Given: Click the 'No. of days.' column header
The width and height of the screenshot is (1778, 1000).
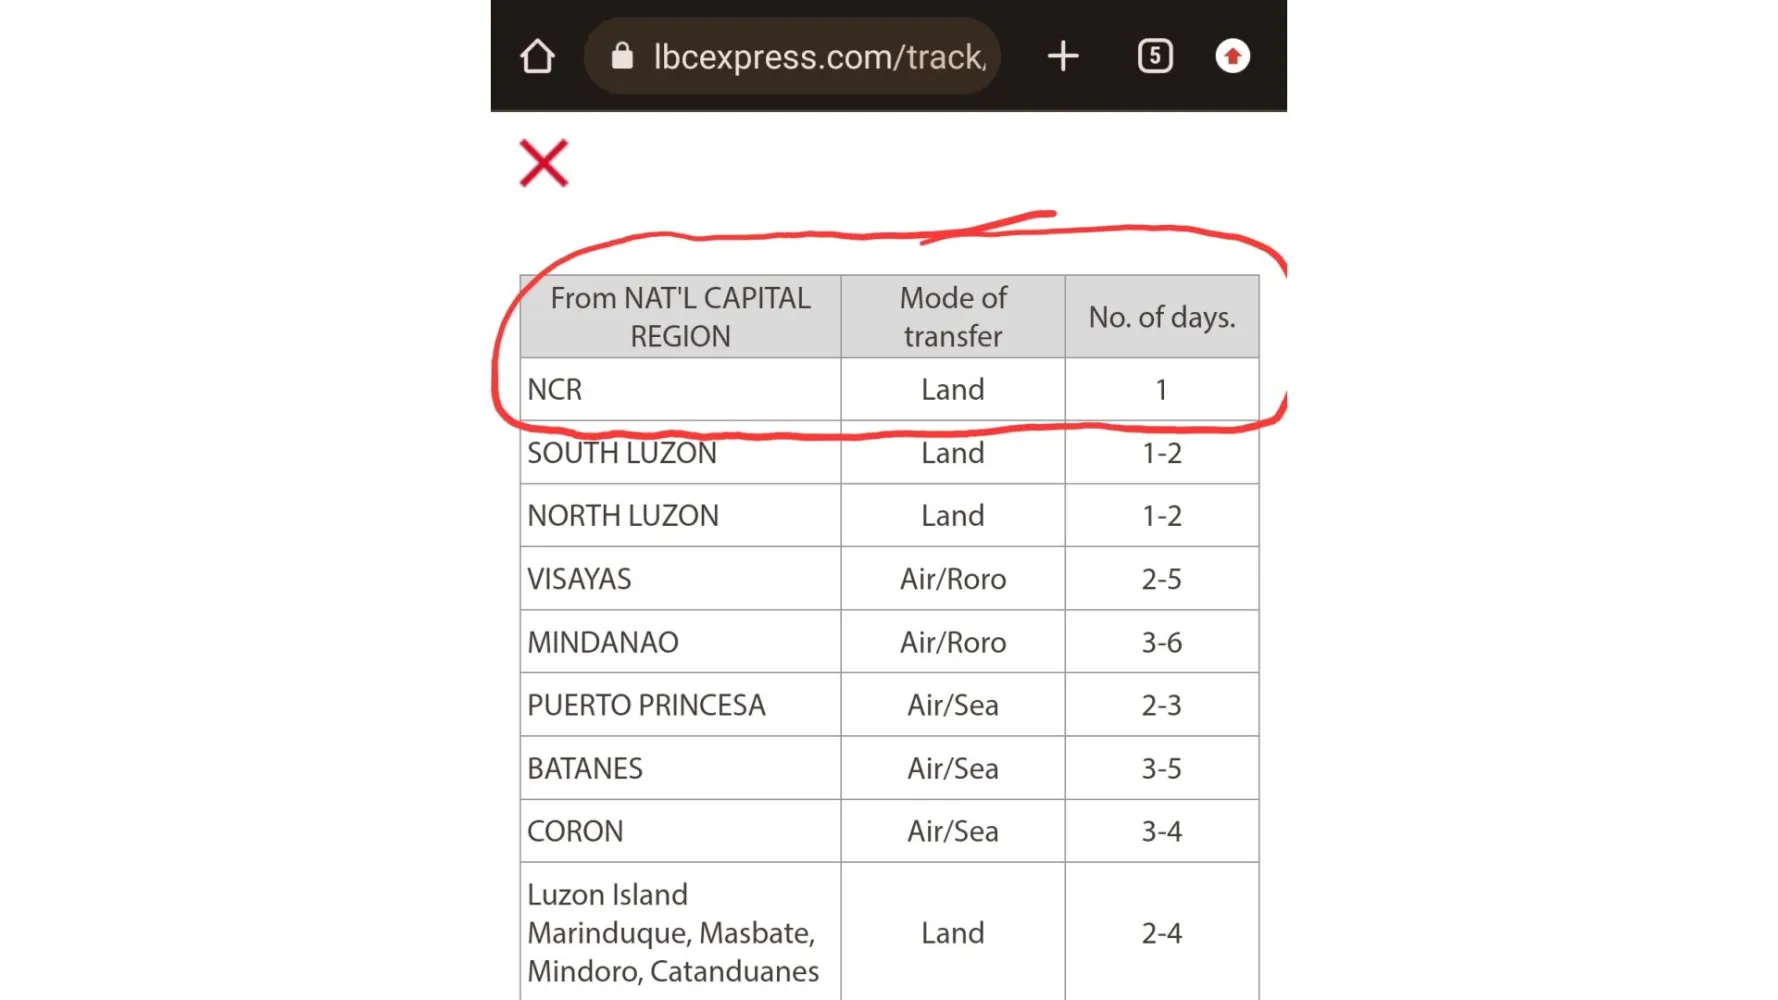Looking at the screenshot, I should [1162, 317].
